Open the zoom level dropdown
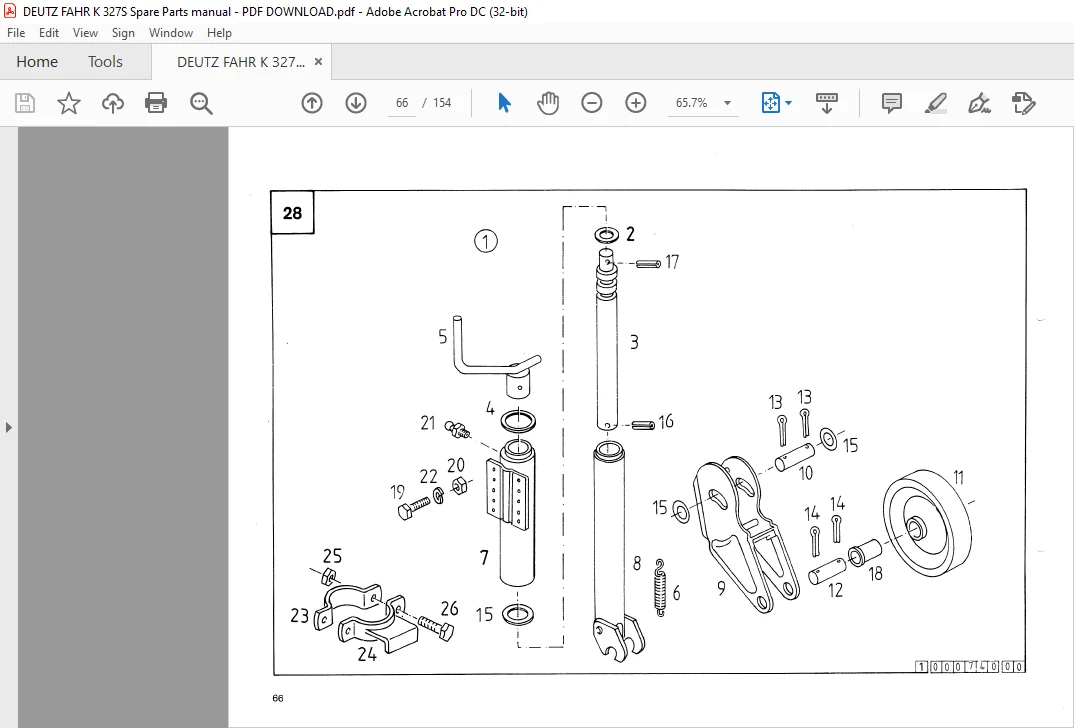The image size is (1074, 728). point(727,103)
